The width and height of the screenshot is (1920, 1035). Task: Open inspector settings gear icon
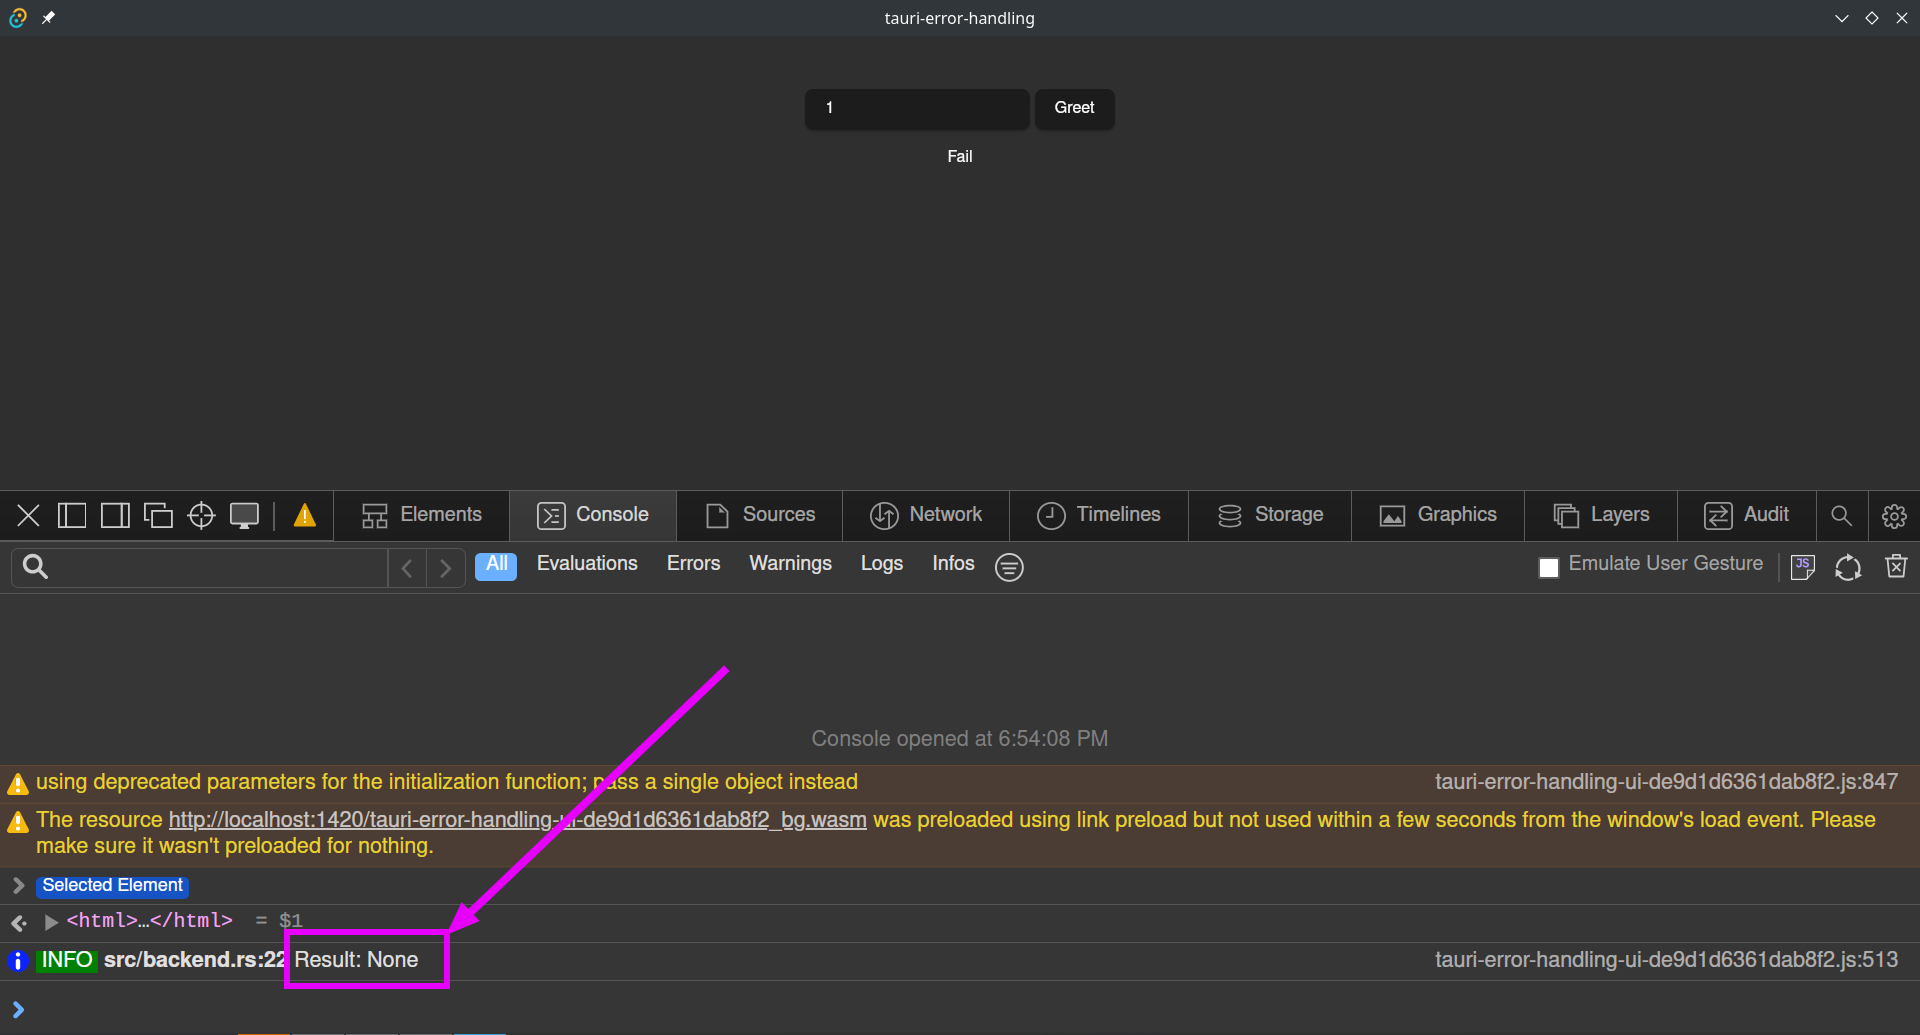pyautogui.click(x=1894, y=516)
